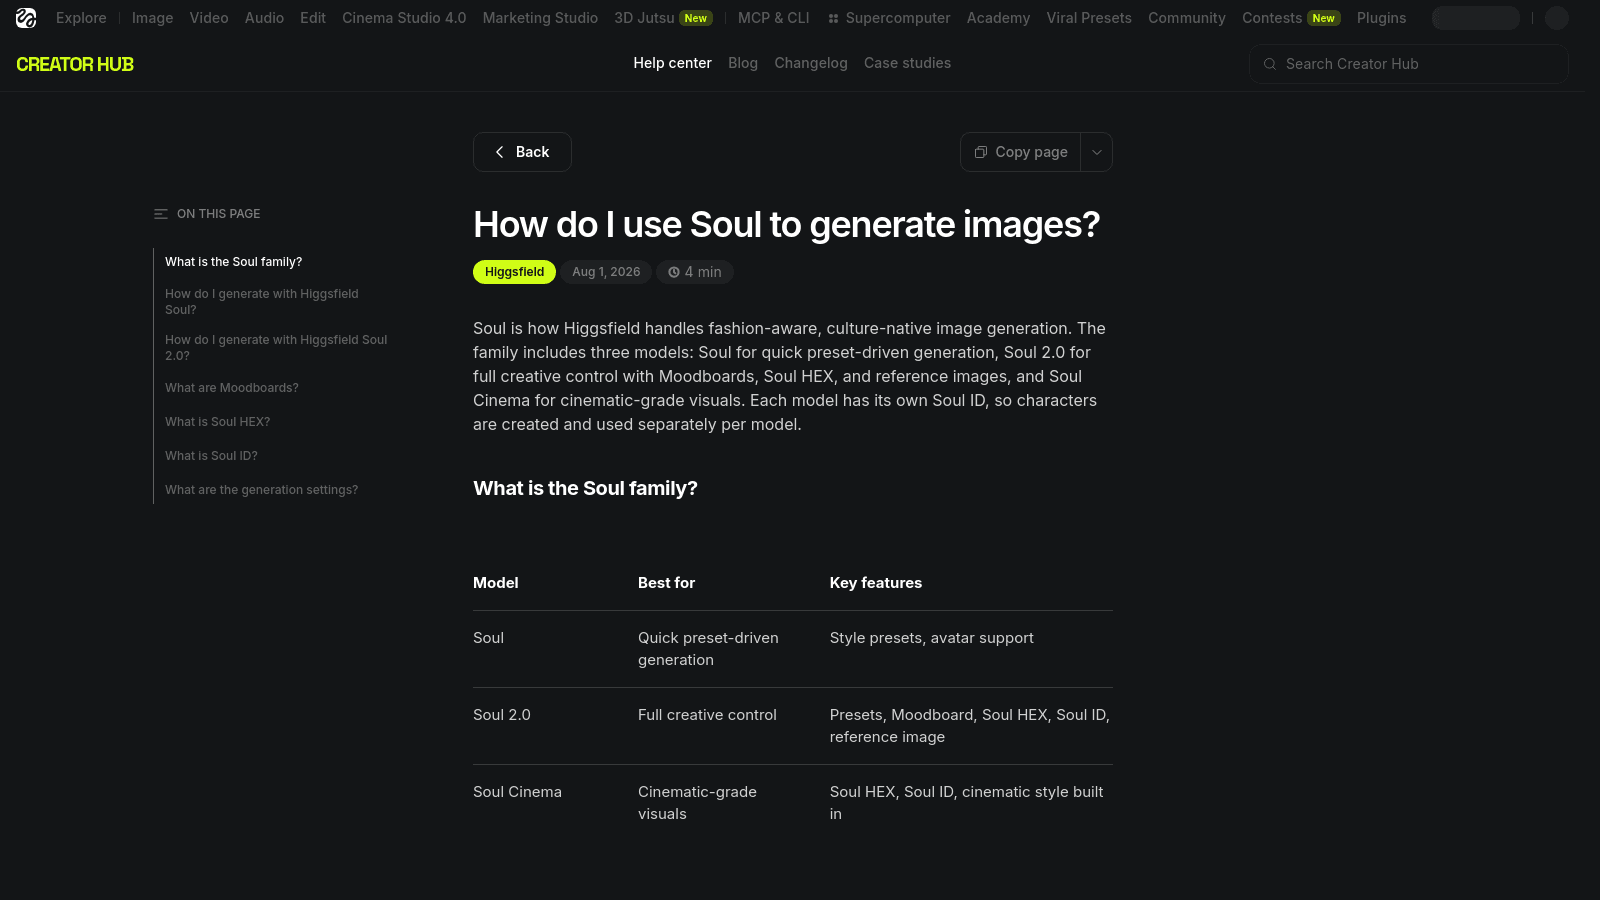The width and height of the screenshot is (1600, 900).
Task: Click the Aug 1, 2026 date badge
Action: coord(606,272)
